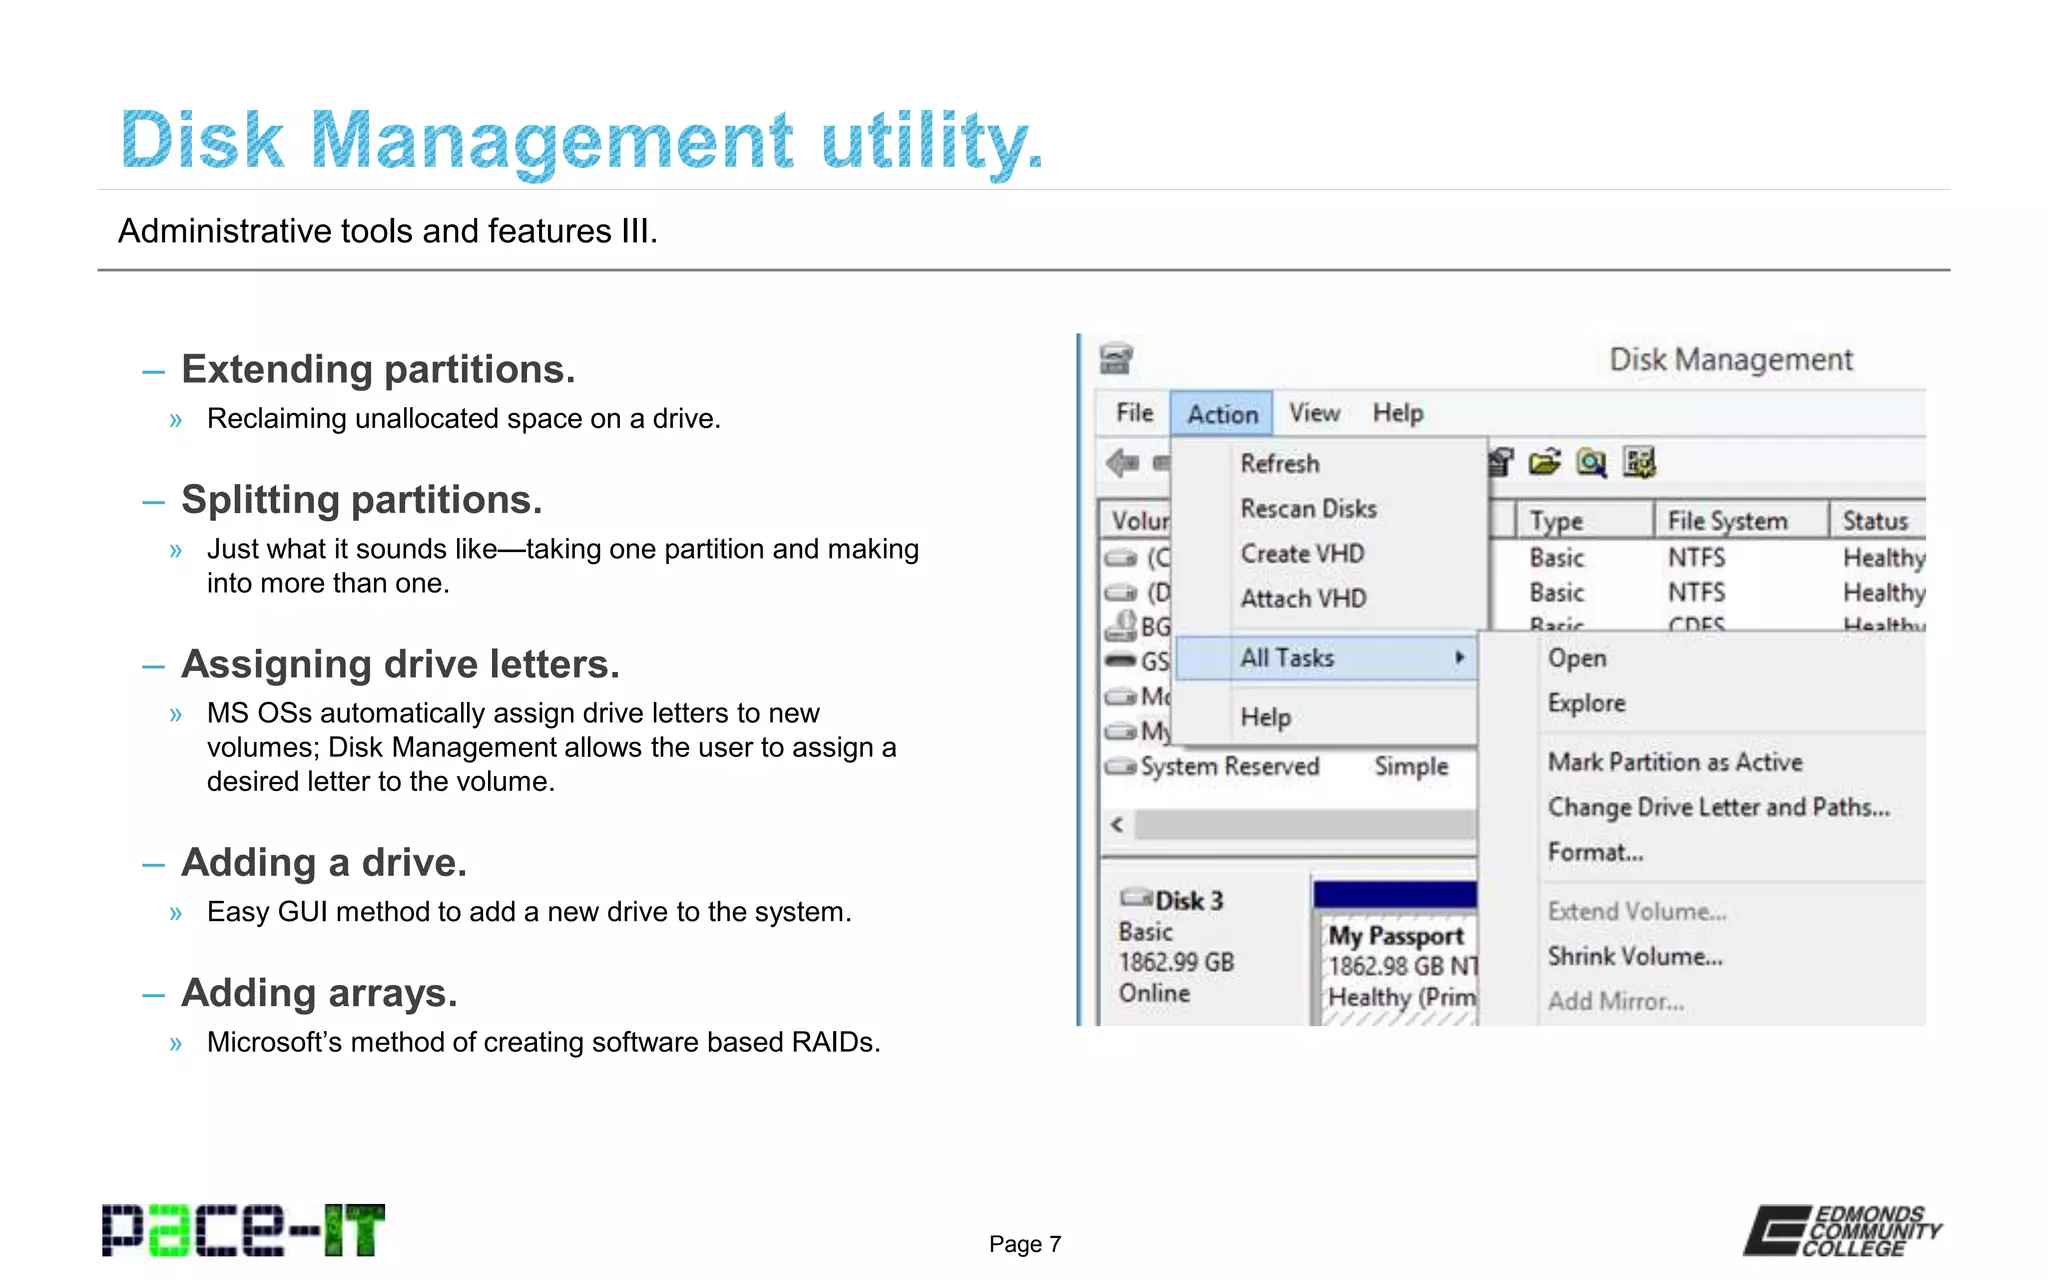Viewport: 2048px width, 1280px height.
Task: Click the greyed Extend Volume... entry
Action: (1637, 911)
